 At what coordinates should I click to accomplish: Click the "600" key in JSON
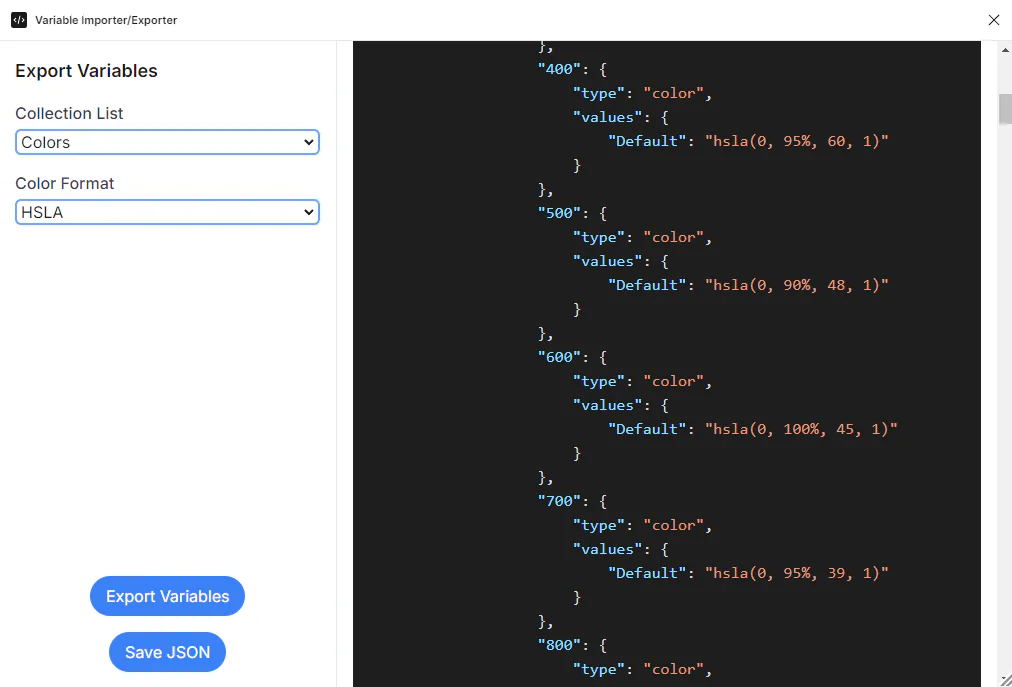pyautogui.click(x=560, y=357)
